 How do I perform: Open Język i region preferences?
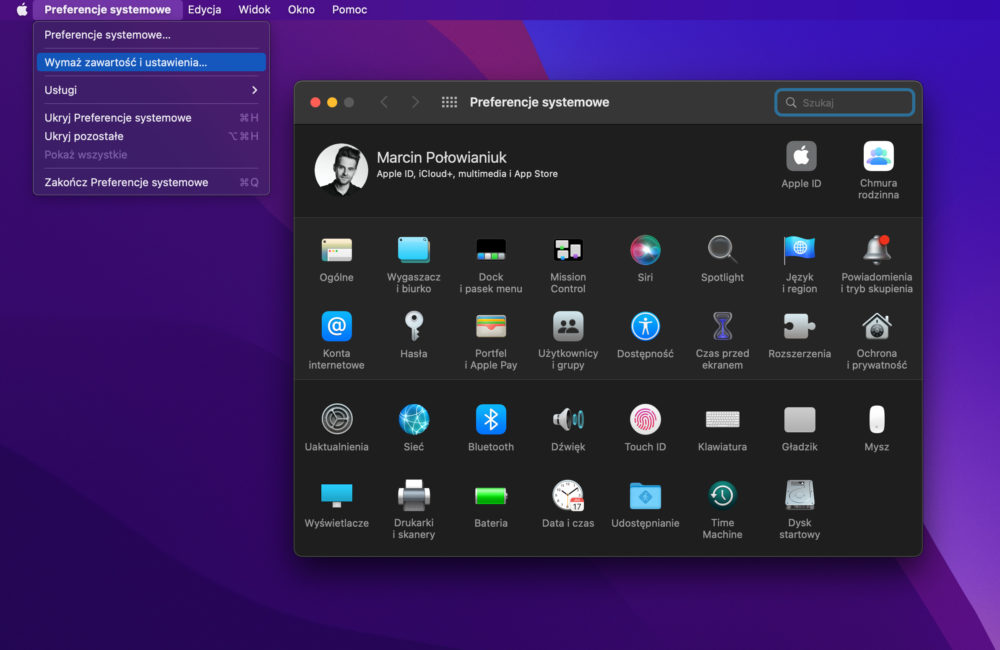click(799, 250)
